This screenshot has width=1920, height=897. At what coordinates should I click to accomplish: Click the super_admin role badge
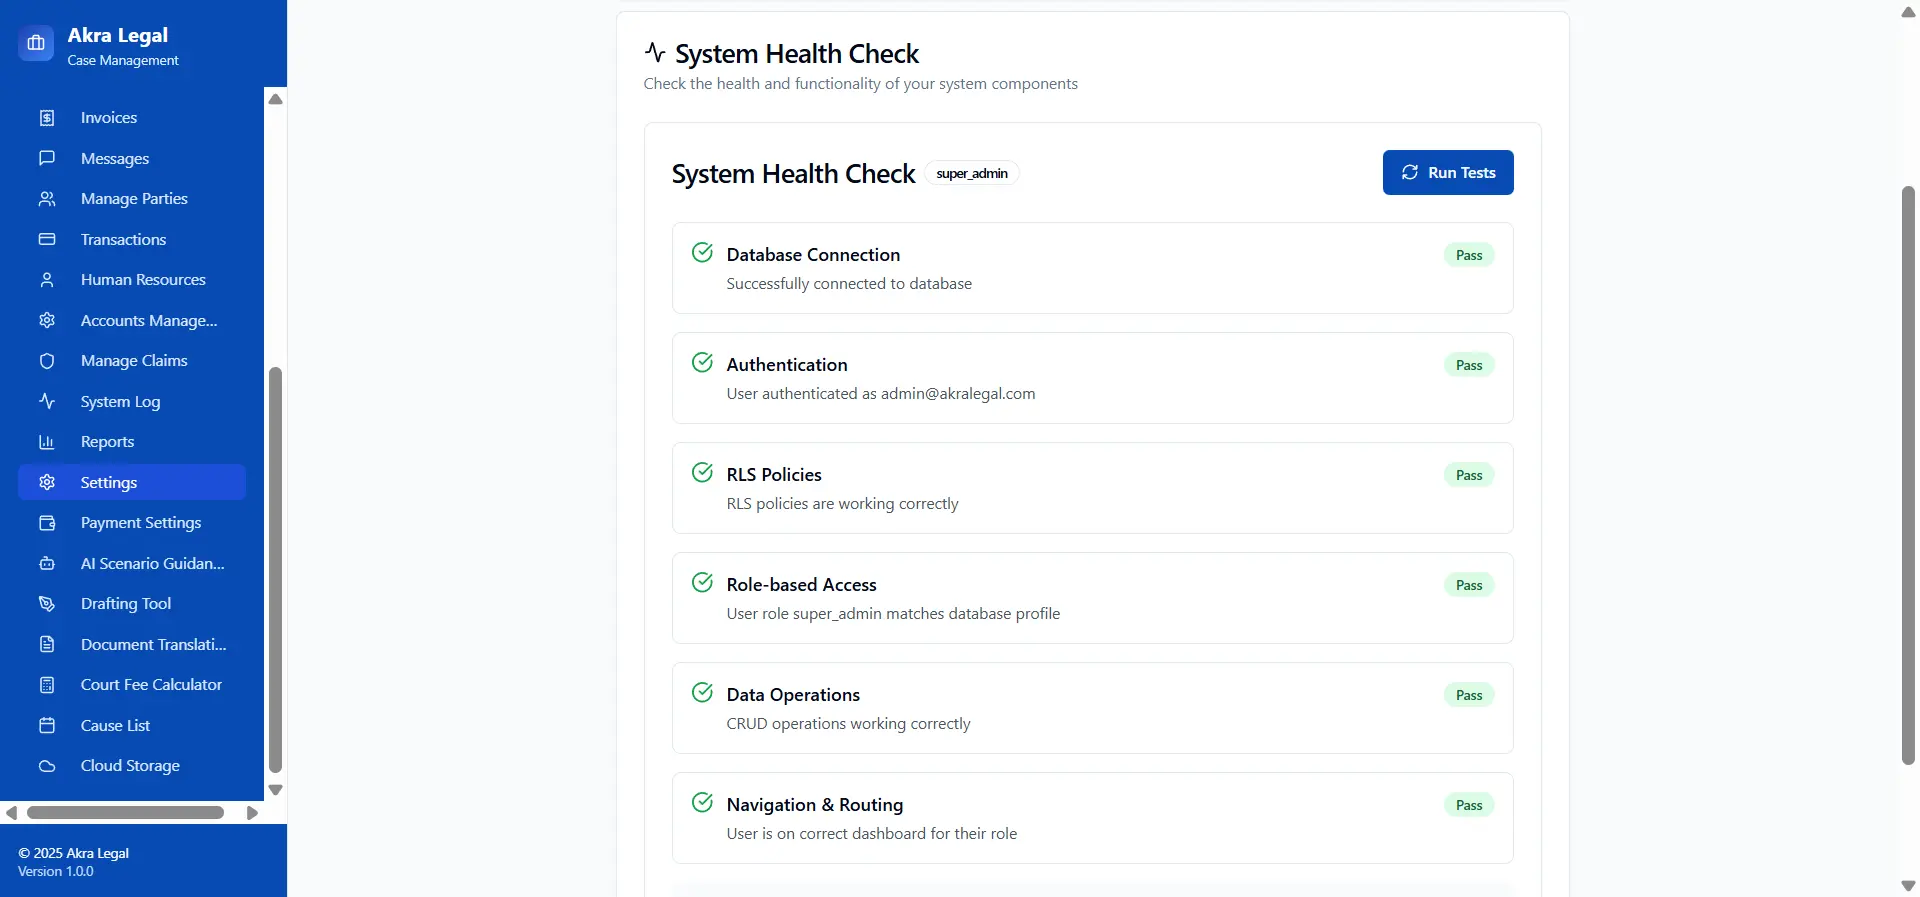click(x=971, y=174)
